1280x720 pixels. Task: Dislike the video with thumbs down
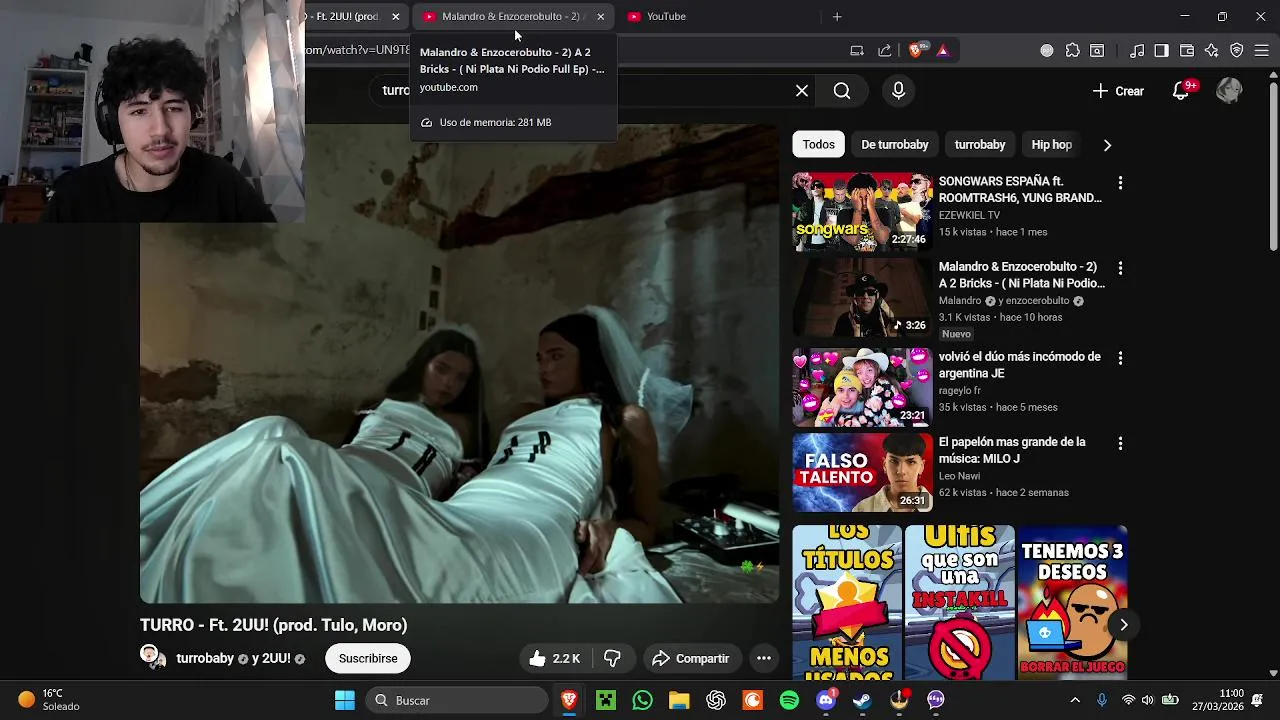[x=612, y=658]
